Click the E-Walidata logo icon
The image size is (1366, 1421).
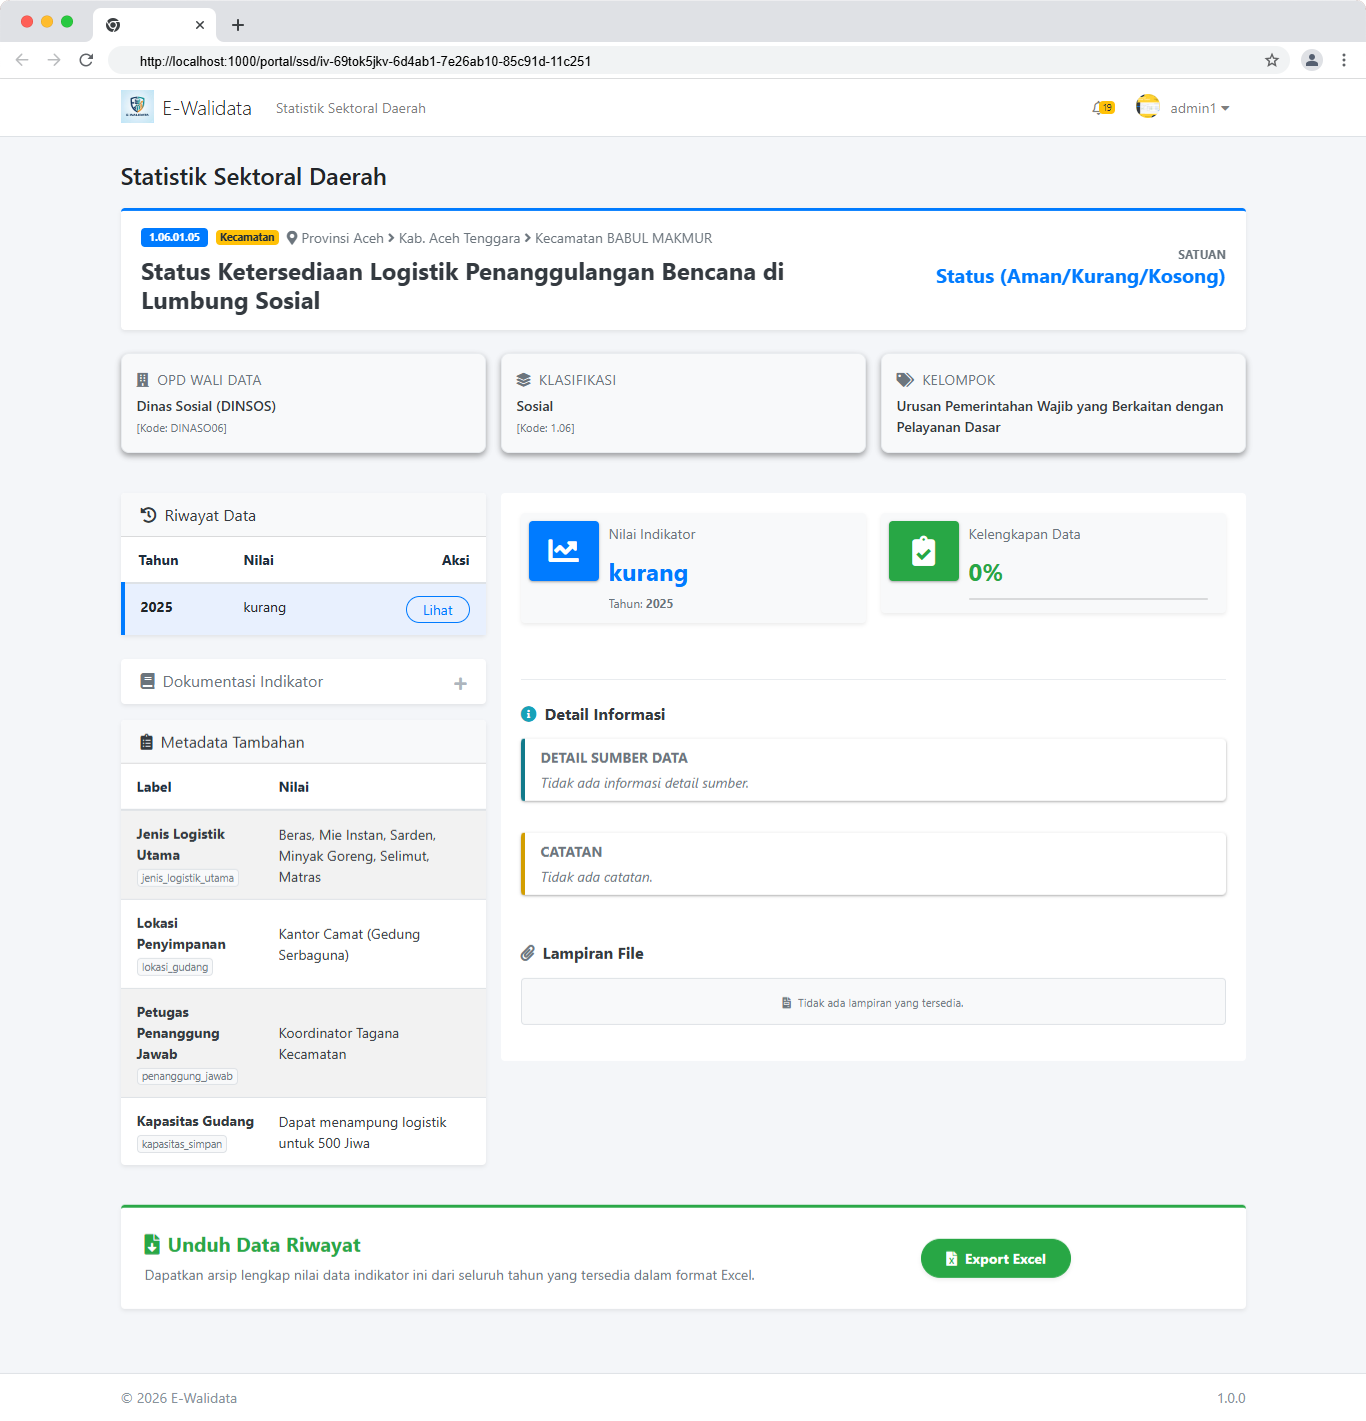137,107
